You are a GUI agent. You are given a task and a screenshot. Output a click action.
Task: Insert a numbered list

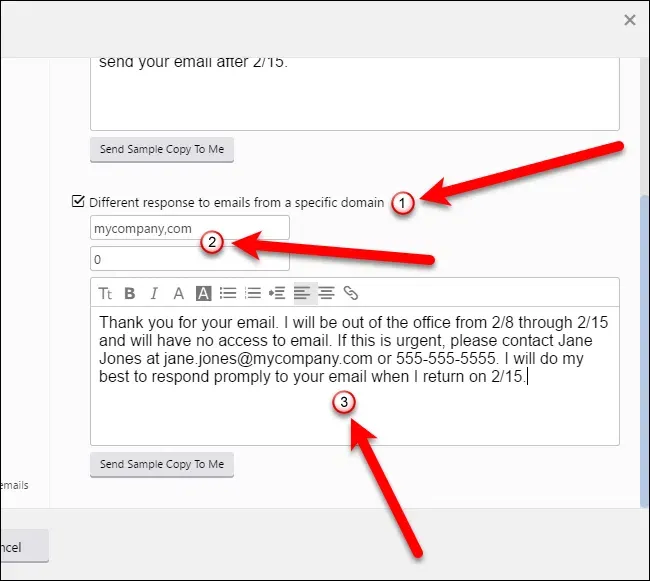253,293
